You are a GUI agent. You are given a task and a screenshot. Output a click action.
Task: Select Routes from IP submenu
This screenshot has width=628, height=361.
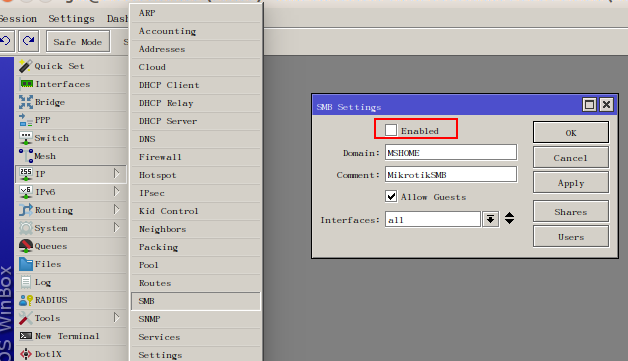point(196,283)
